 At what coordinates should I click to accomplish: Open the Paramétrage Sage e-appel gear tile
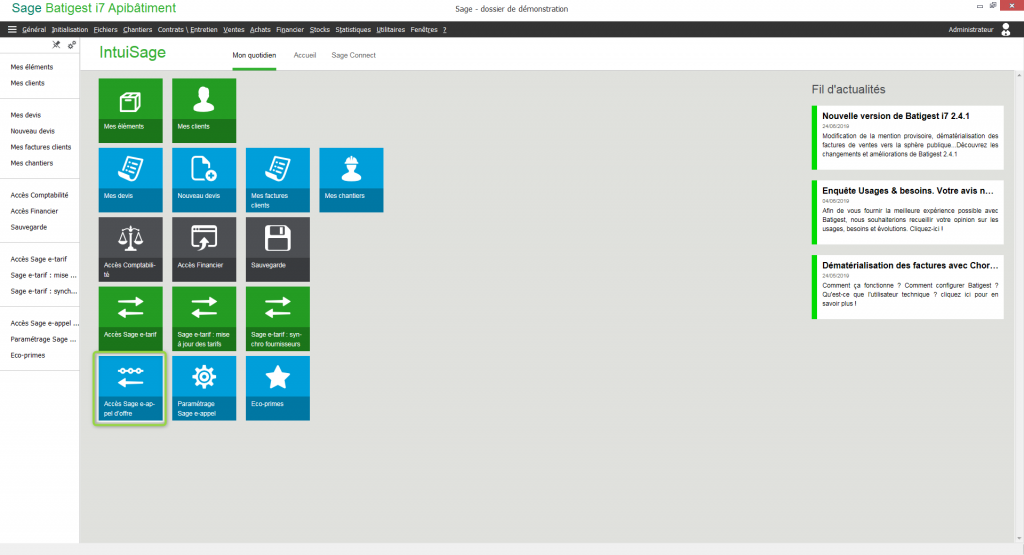[x=203, y=387]
